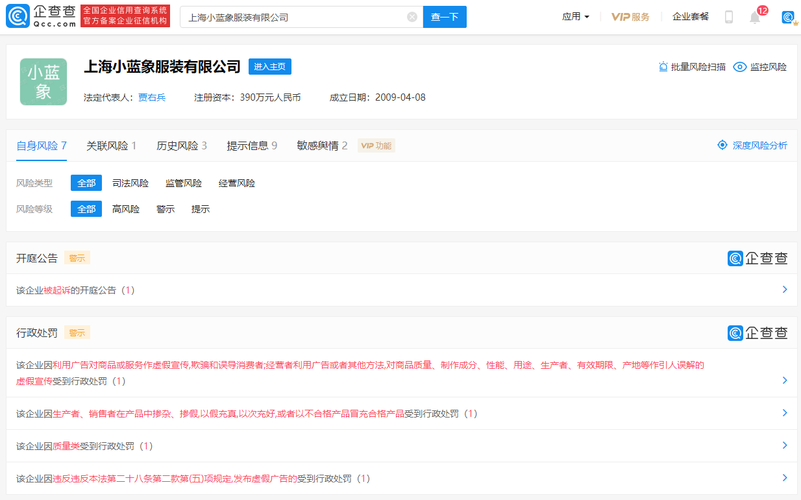Expand the 发布虚假广告 penalty row chevron
Image resolution: width=801 pixels, height=500 pixels.
click(x=785, y=478)
